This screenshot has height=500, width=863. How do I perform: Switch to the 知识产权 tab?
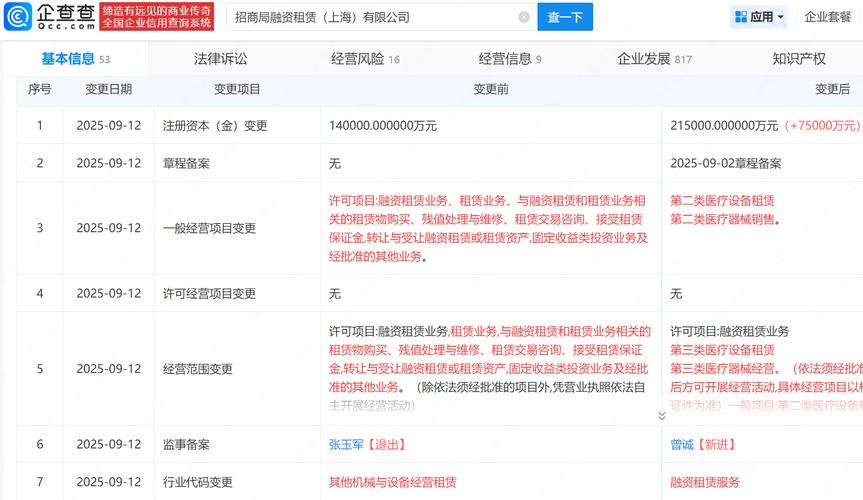click(799, 59)
